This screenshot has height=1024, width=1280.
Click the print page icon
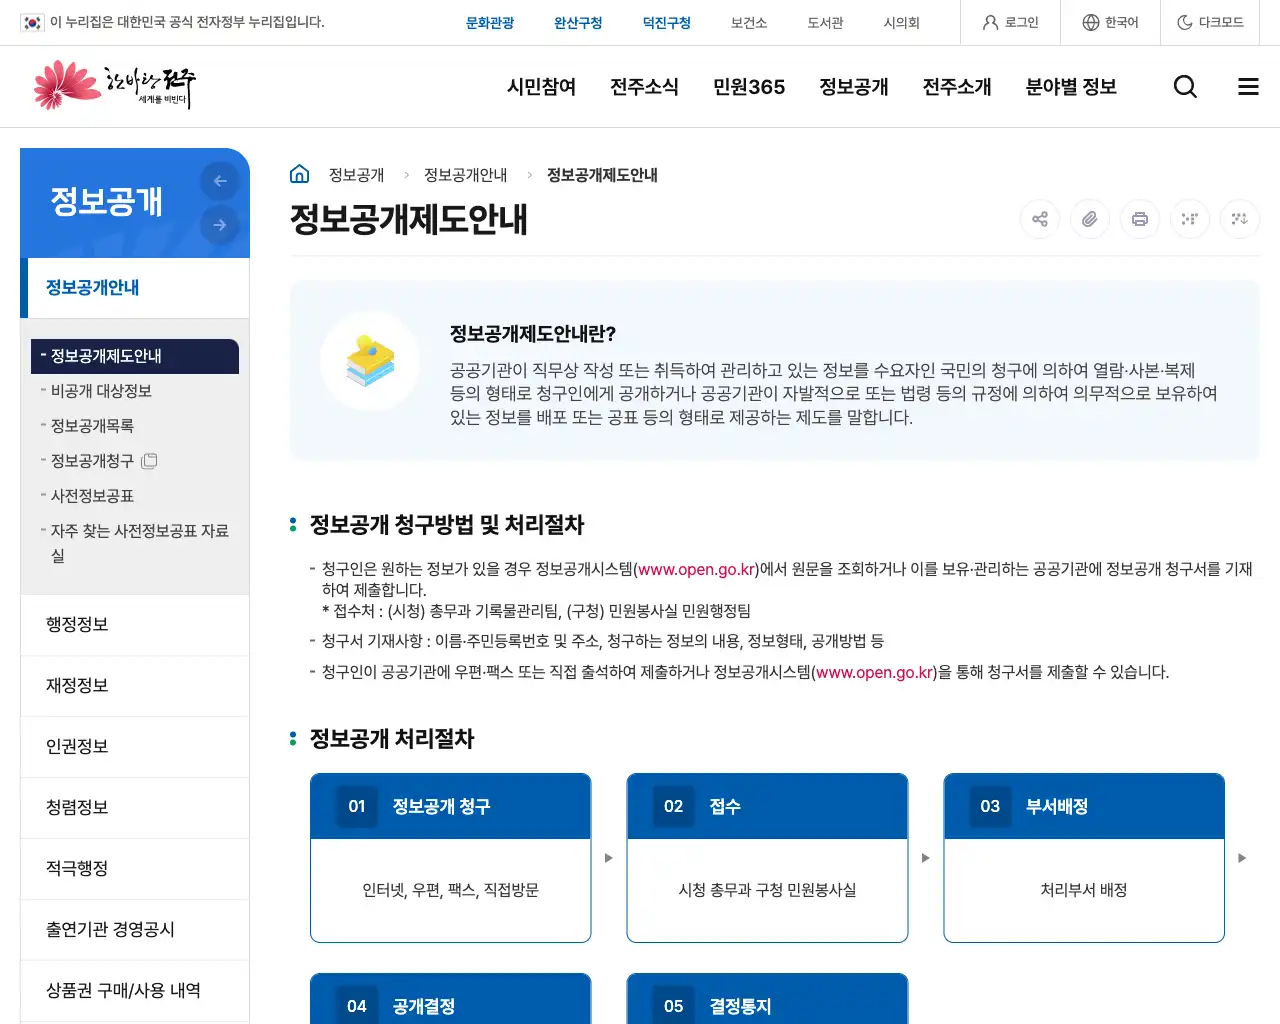tap(1140, 219)
